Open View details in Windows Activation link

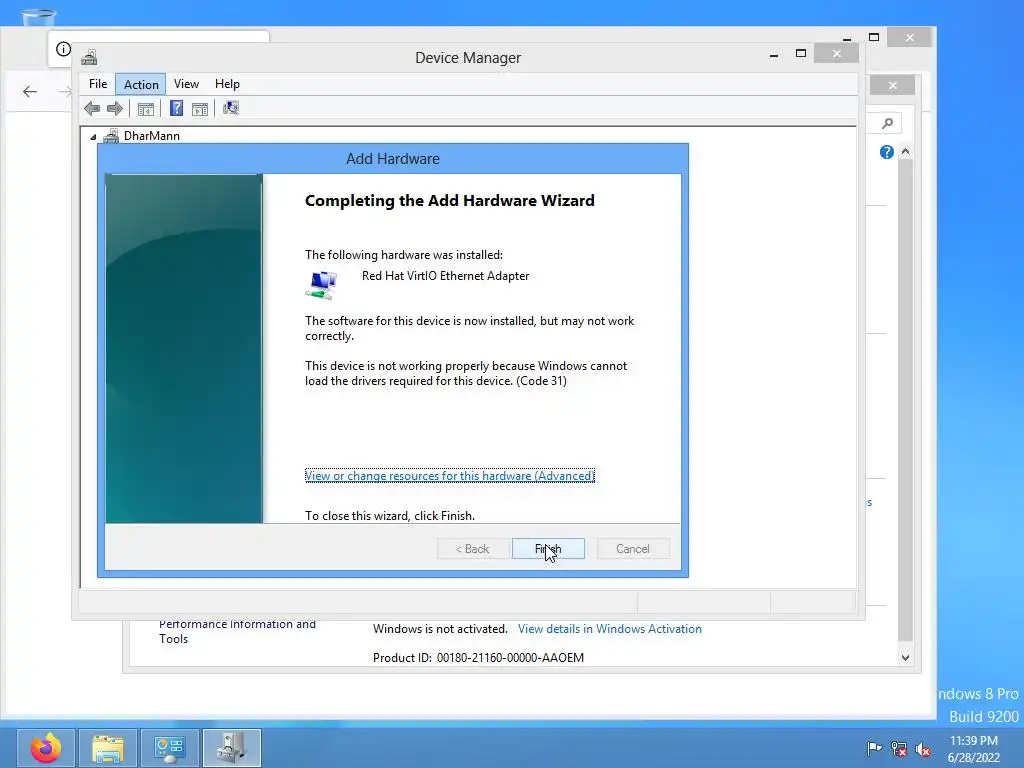pyautogui.click(x=610, y=628)
